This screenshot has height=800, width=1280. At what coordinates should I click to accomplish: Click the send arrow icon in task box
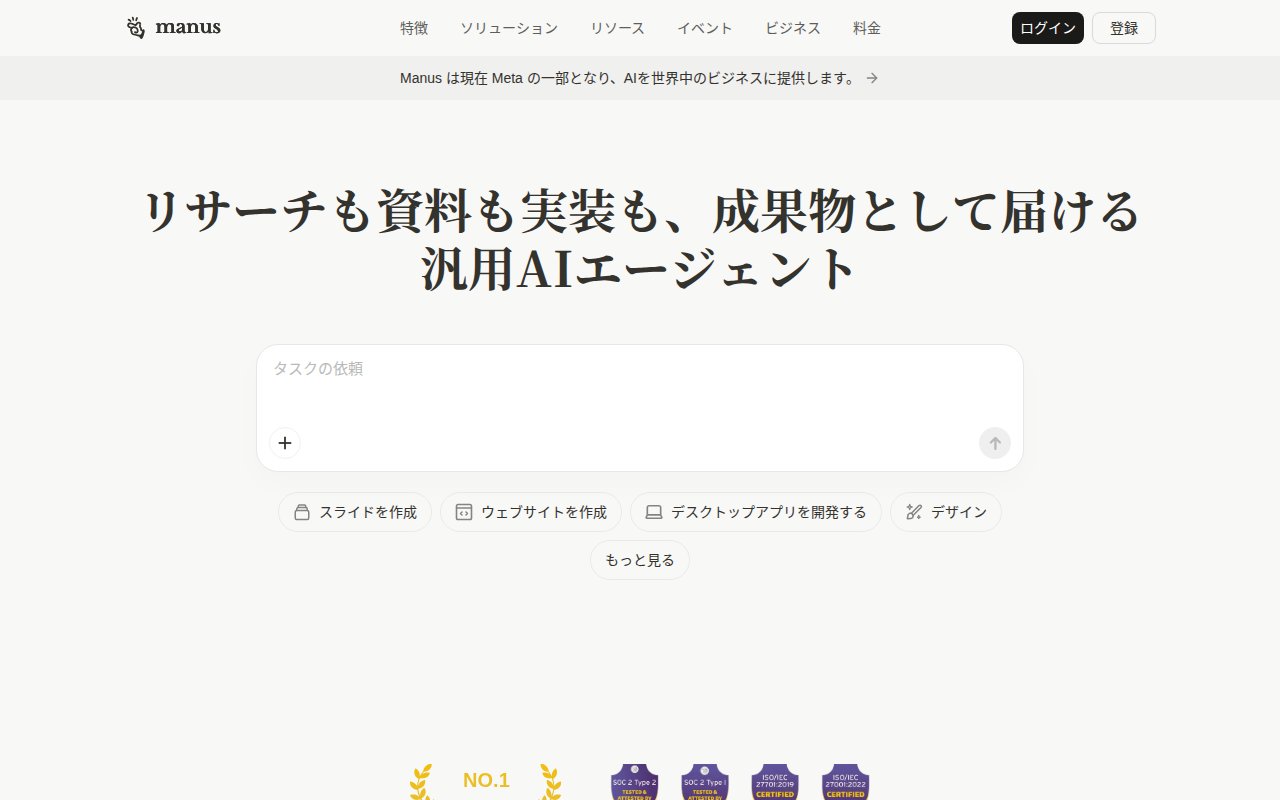[x=995, y=443]
